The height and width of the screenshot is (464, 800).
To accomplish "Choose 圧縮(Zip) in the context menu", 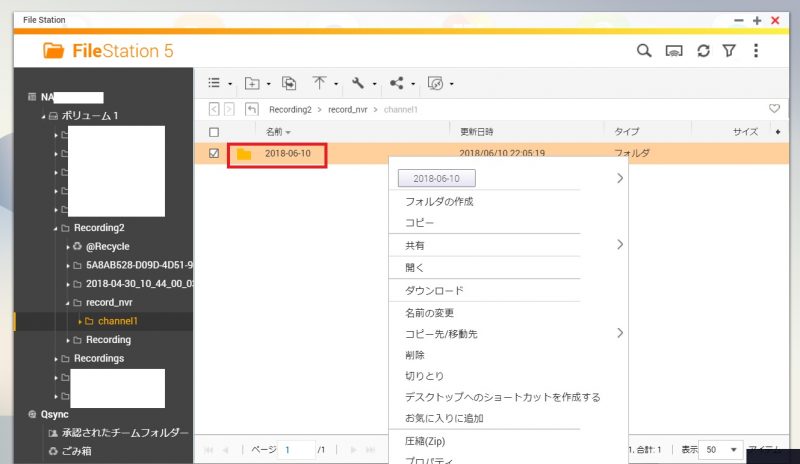I will 425,441.
